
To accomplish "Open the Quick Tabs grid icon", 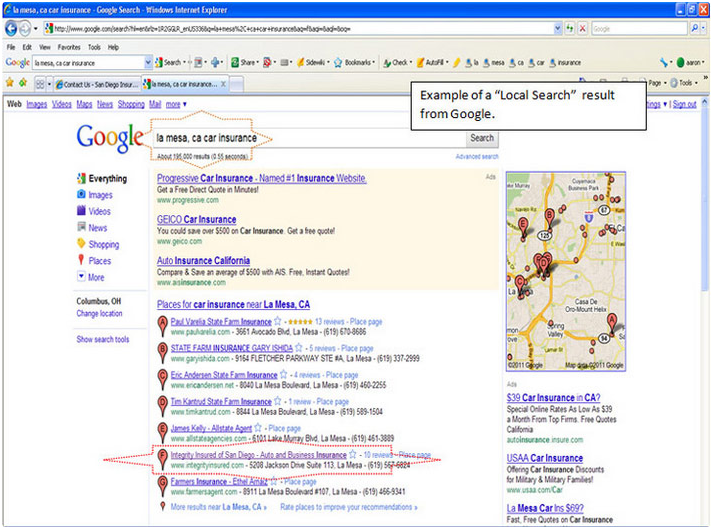I will 40,84.
